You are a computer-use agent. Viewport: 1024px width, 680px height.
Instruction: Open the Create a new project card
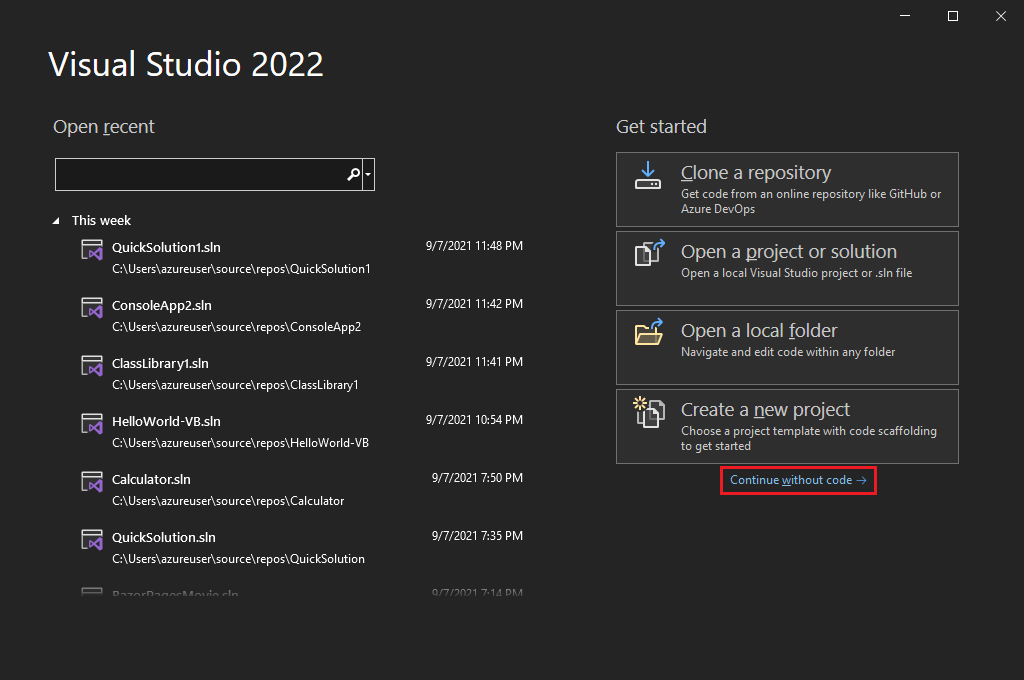787,426
